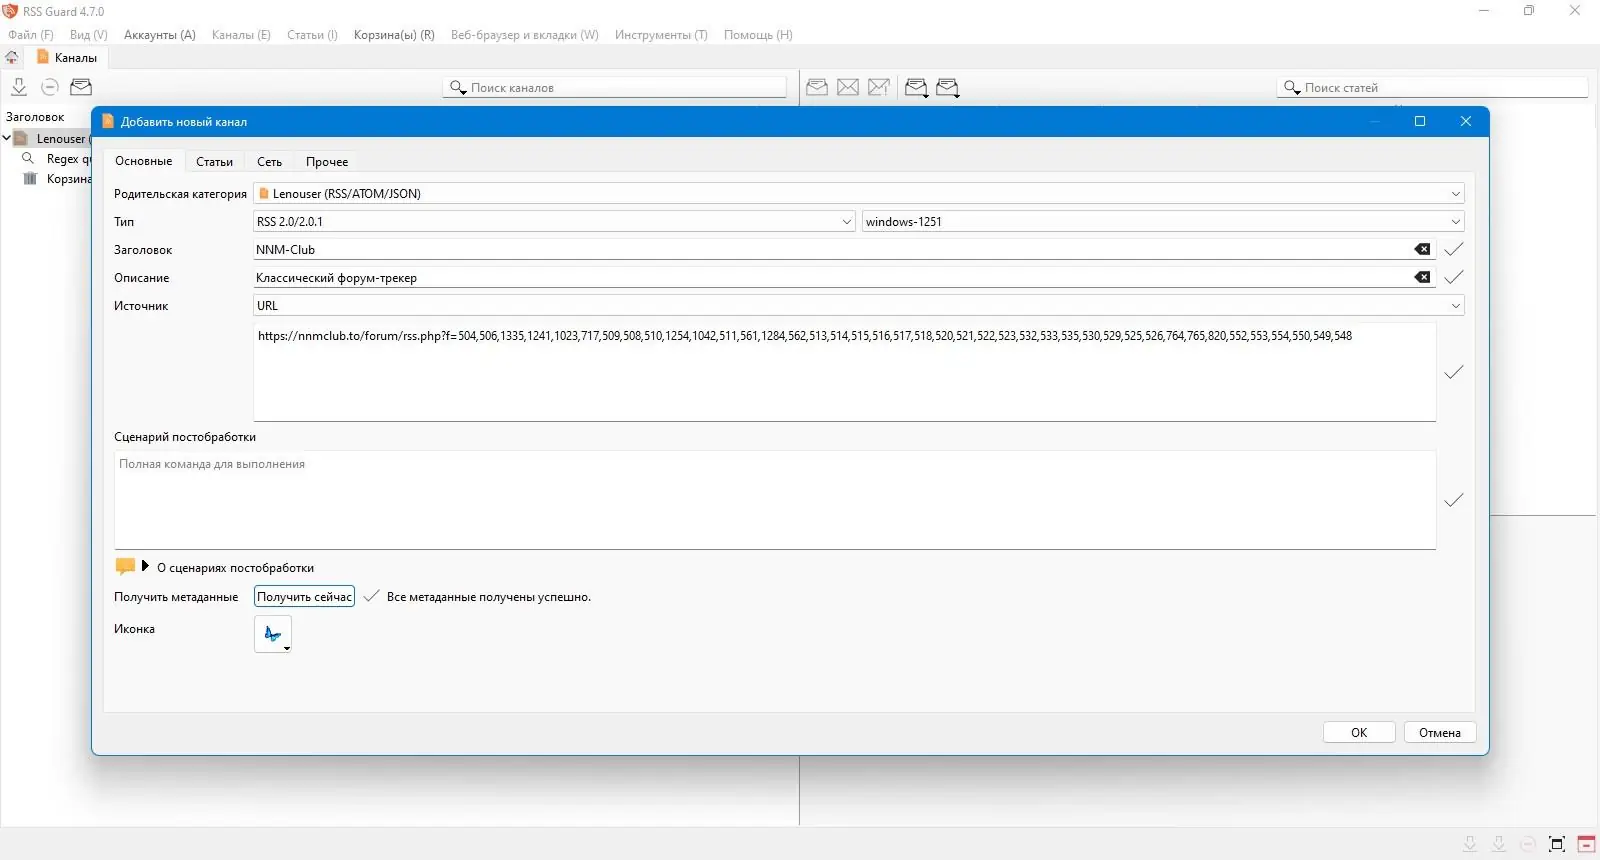Click the Сценарий постобработки command box
The image size is (1600, 860).
[775, 500]
